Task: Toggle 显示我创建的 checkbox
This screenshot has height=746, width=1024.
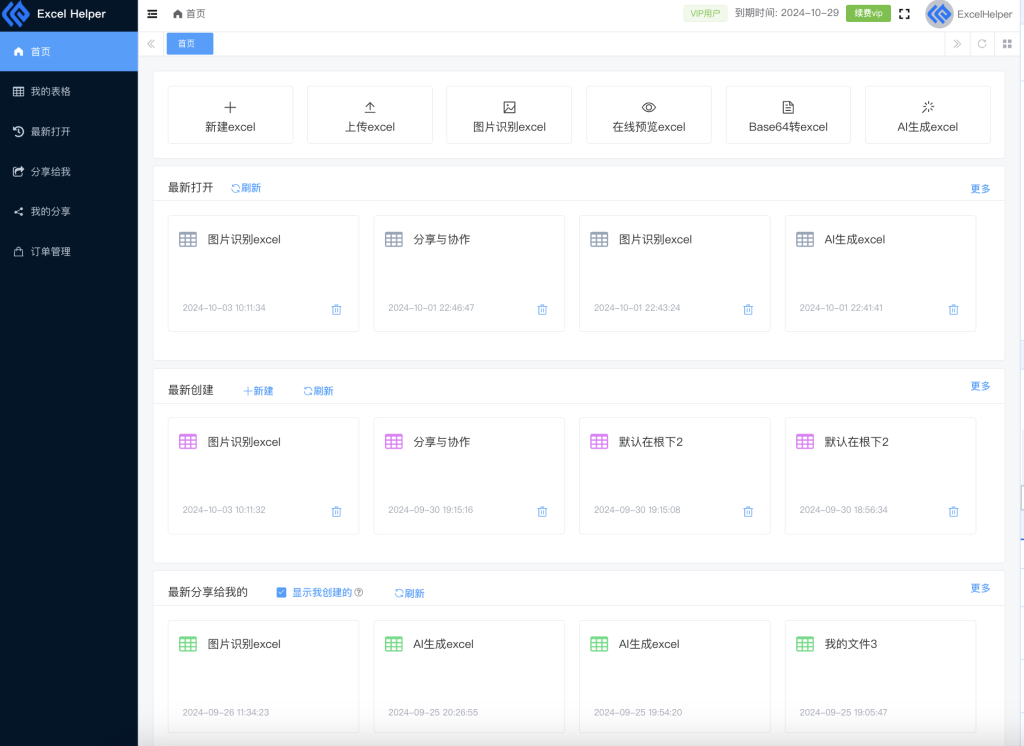Action: pyautogui.click(x=281, y=592)
